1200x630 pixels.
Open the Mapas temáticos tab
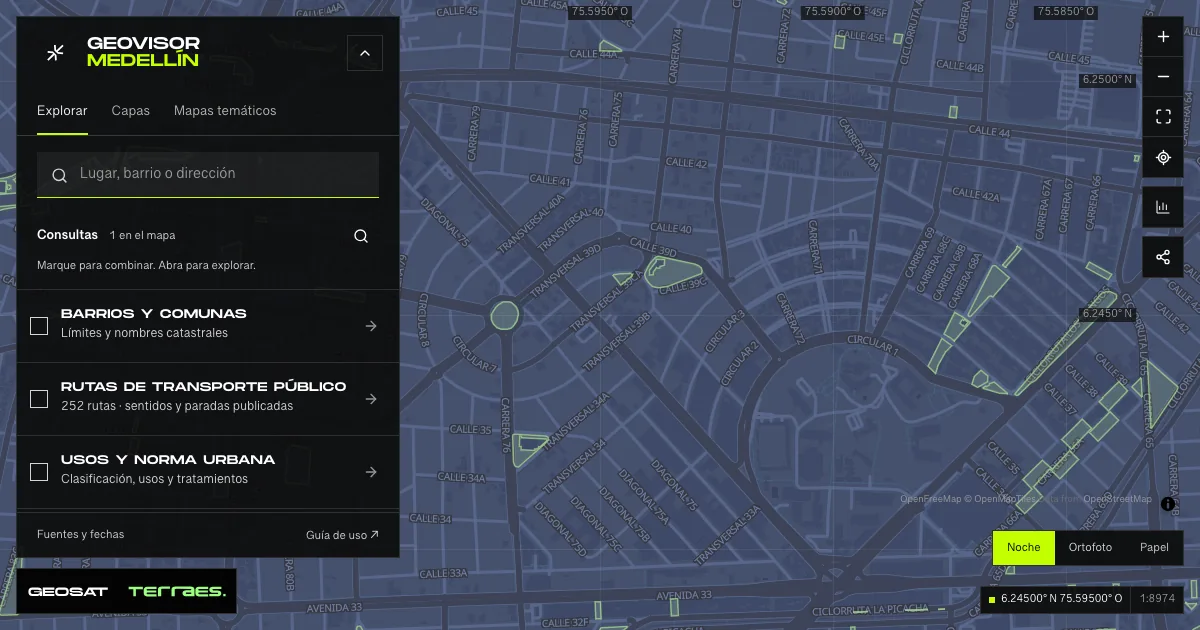click(x=225, y=111)
